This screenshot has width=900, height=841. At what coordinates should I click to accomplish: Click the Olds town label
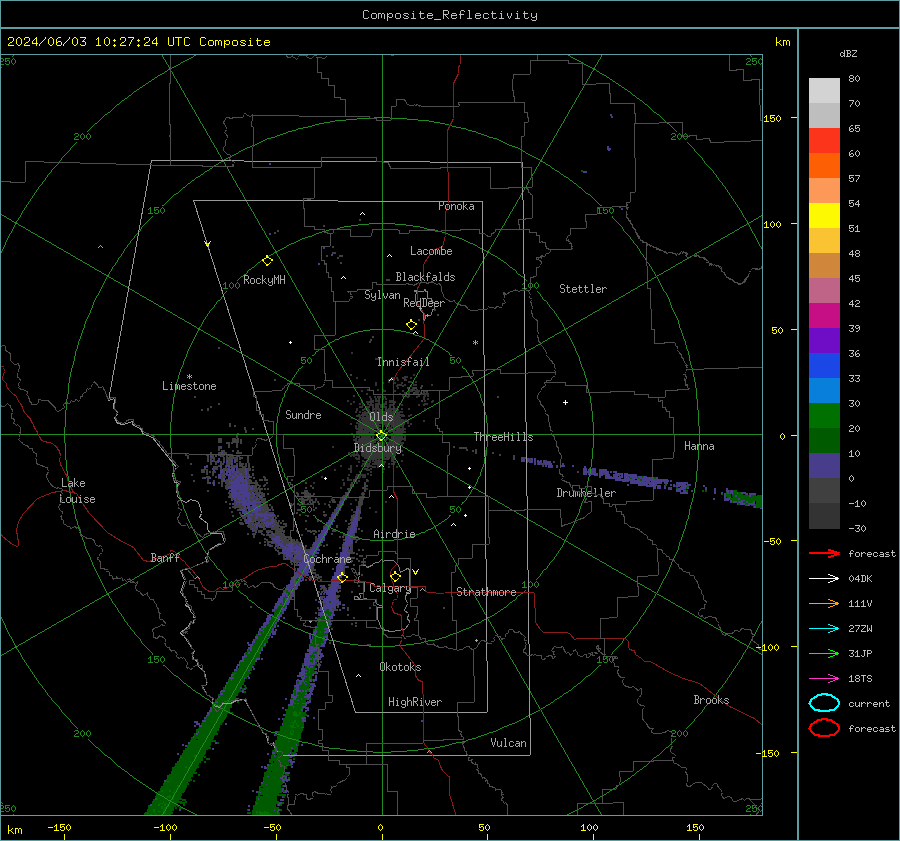tap(381, 417)
